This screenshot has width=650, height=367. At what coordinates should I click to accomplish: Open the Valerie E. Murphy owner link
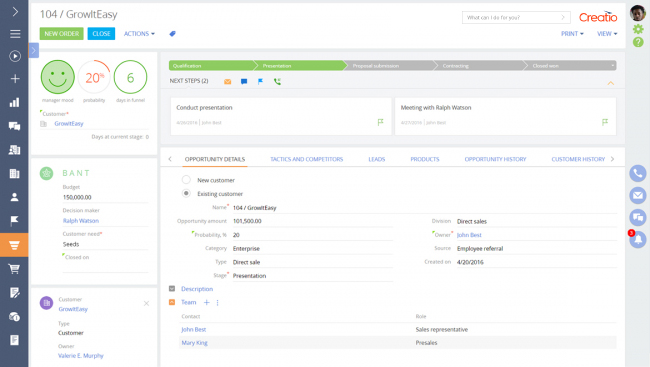(81, 355)
